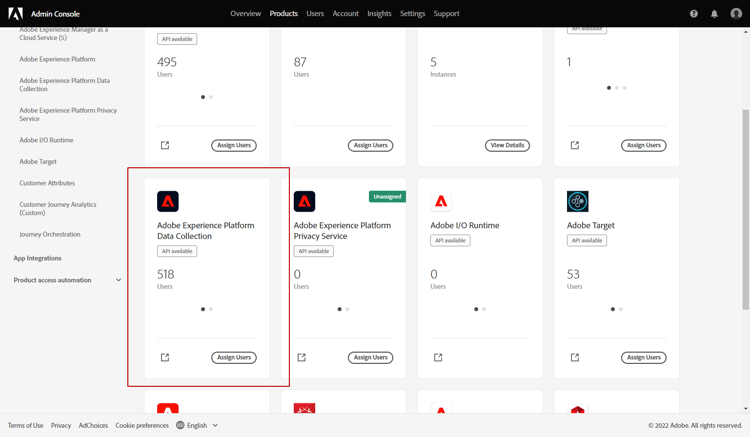Viewport: 750px width, 437px height.
Task: Assign Users for Adobe Target
Action: coord(644,358)
